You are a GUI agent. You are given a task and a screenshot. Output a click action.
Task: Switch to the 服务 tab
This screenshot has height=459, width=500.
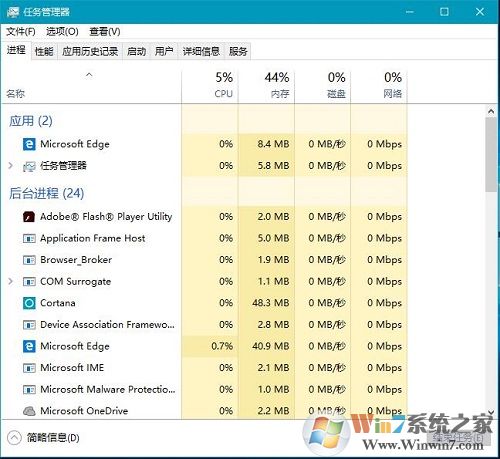(x=238, y=51)
